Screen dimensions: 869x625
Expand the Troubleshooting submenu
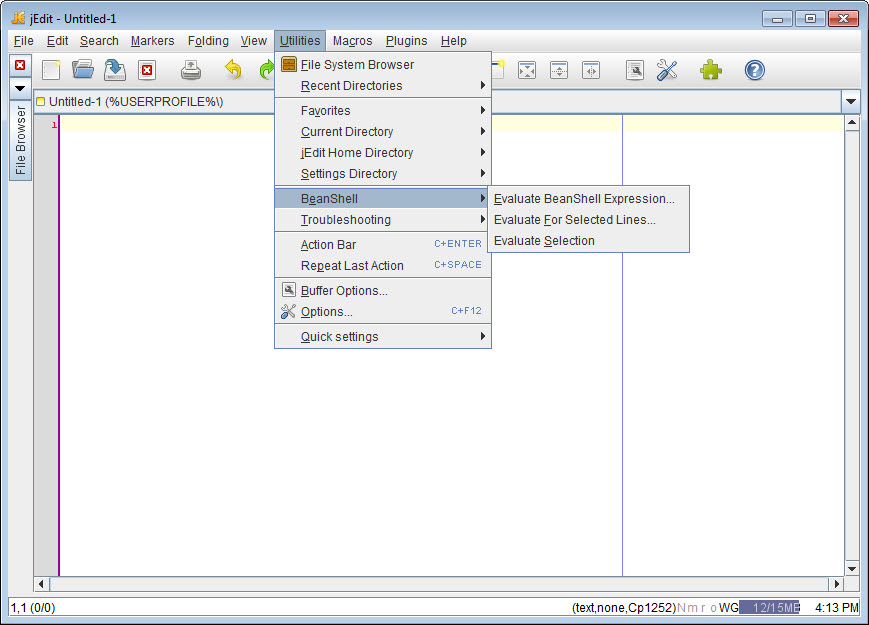click(x=383, y=220)
